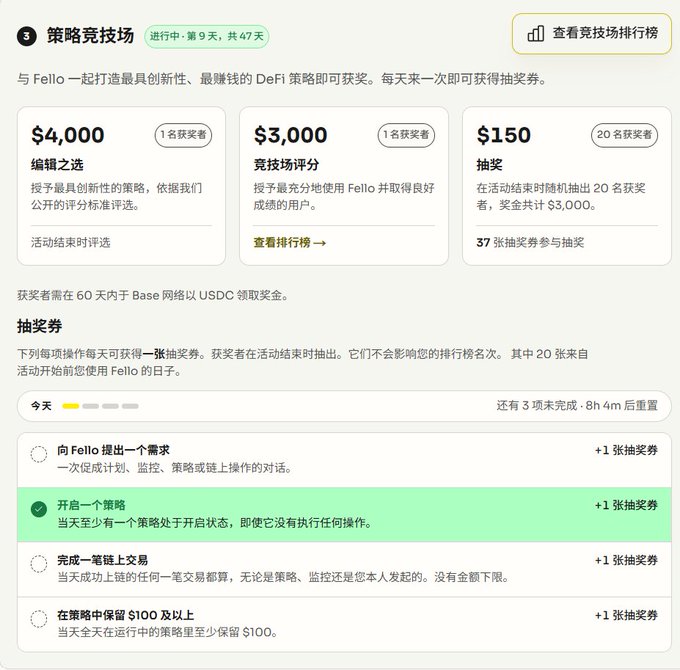This screenshot has height=670, width=680.
Task: Toggle the 向 Fello 提出一个需求 task circle
Action: (x=39, y=454)
